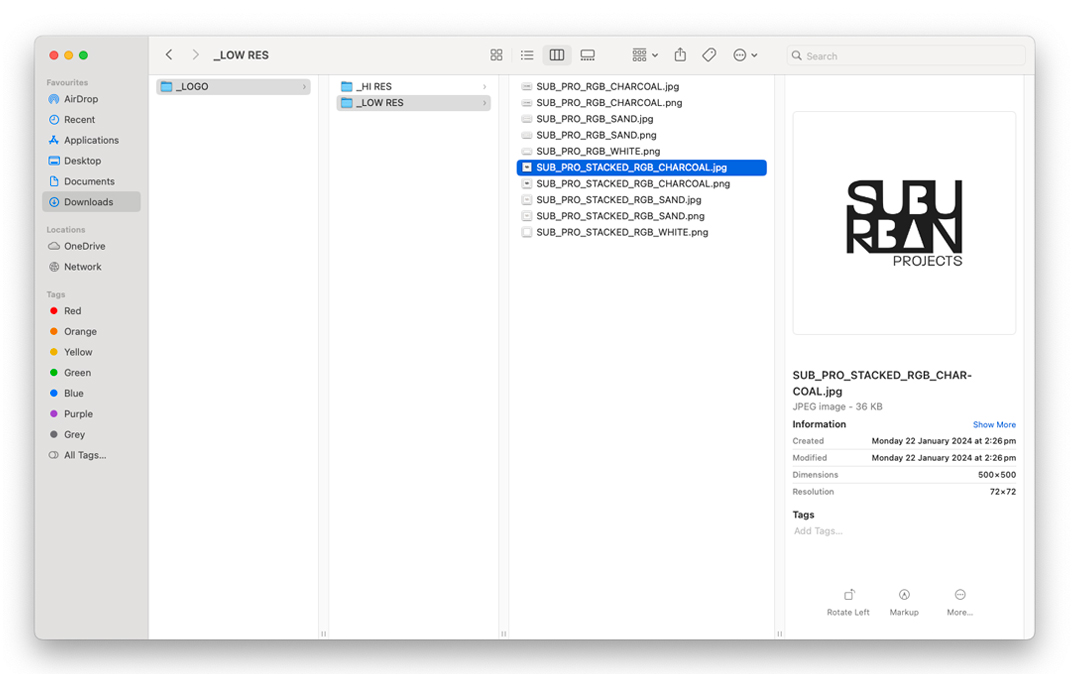Open Network location in the sidebar
The width and height of the screenshot is (1080, 674).
click(91, 267)
